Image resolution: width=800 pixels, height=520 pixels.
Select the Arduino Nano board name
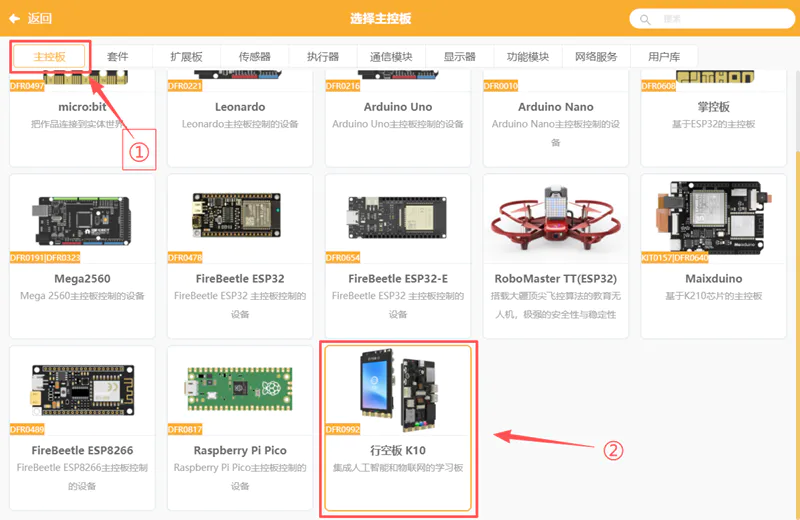(556, 107)
